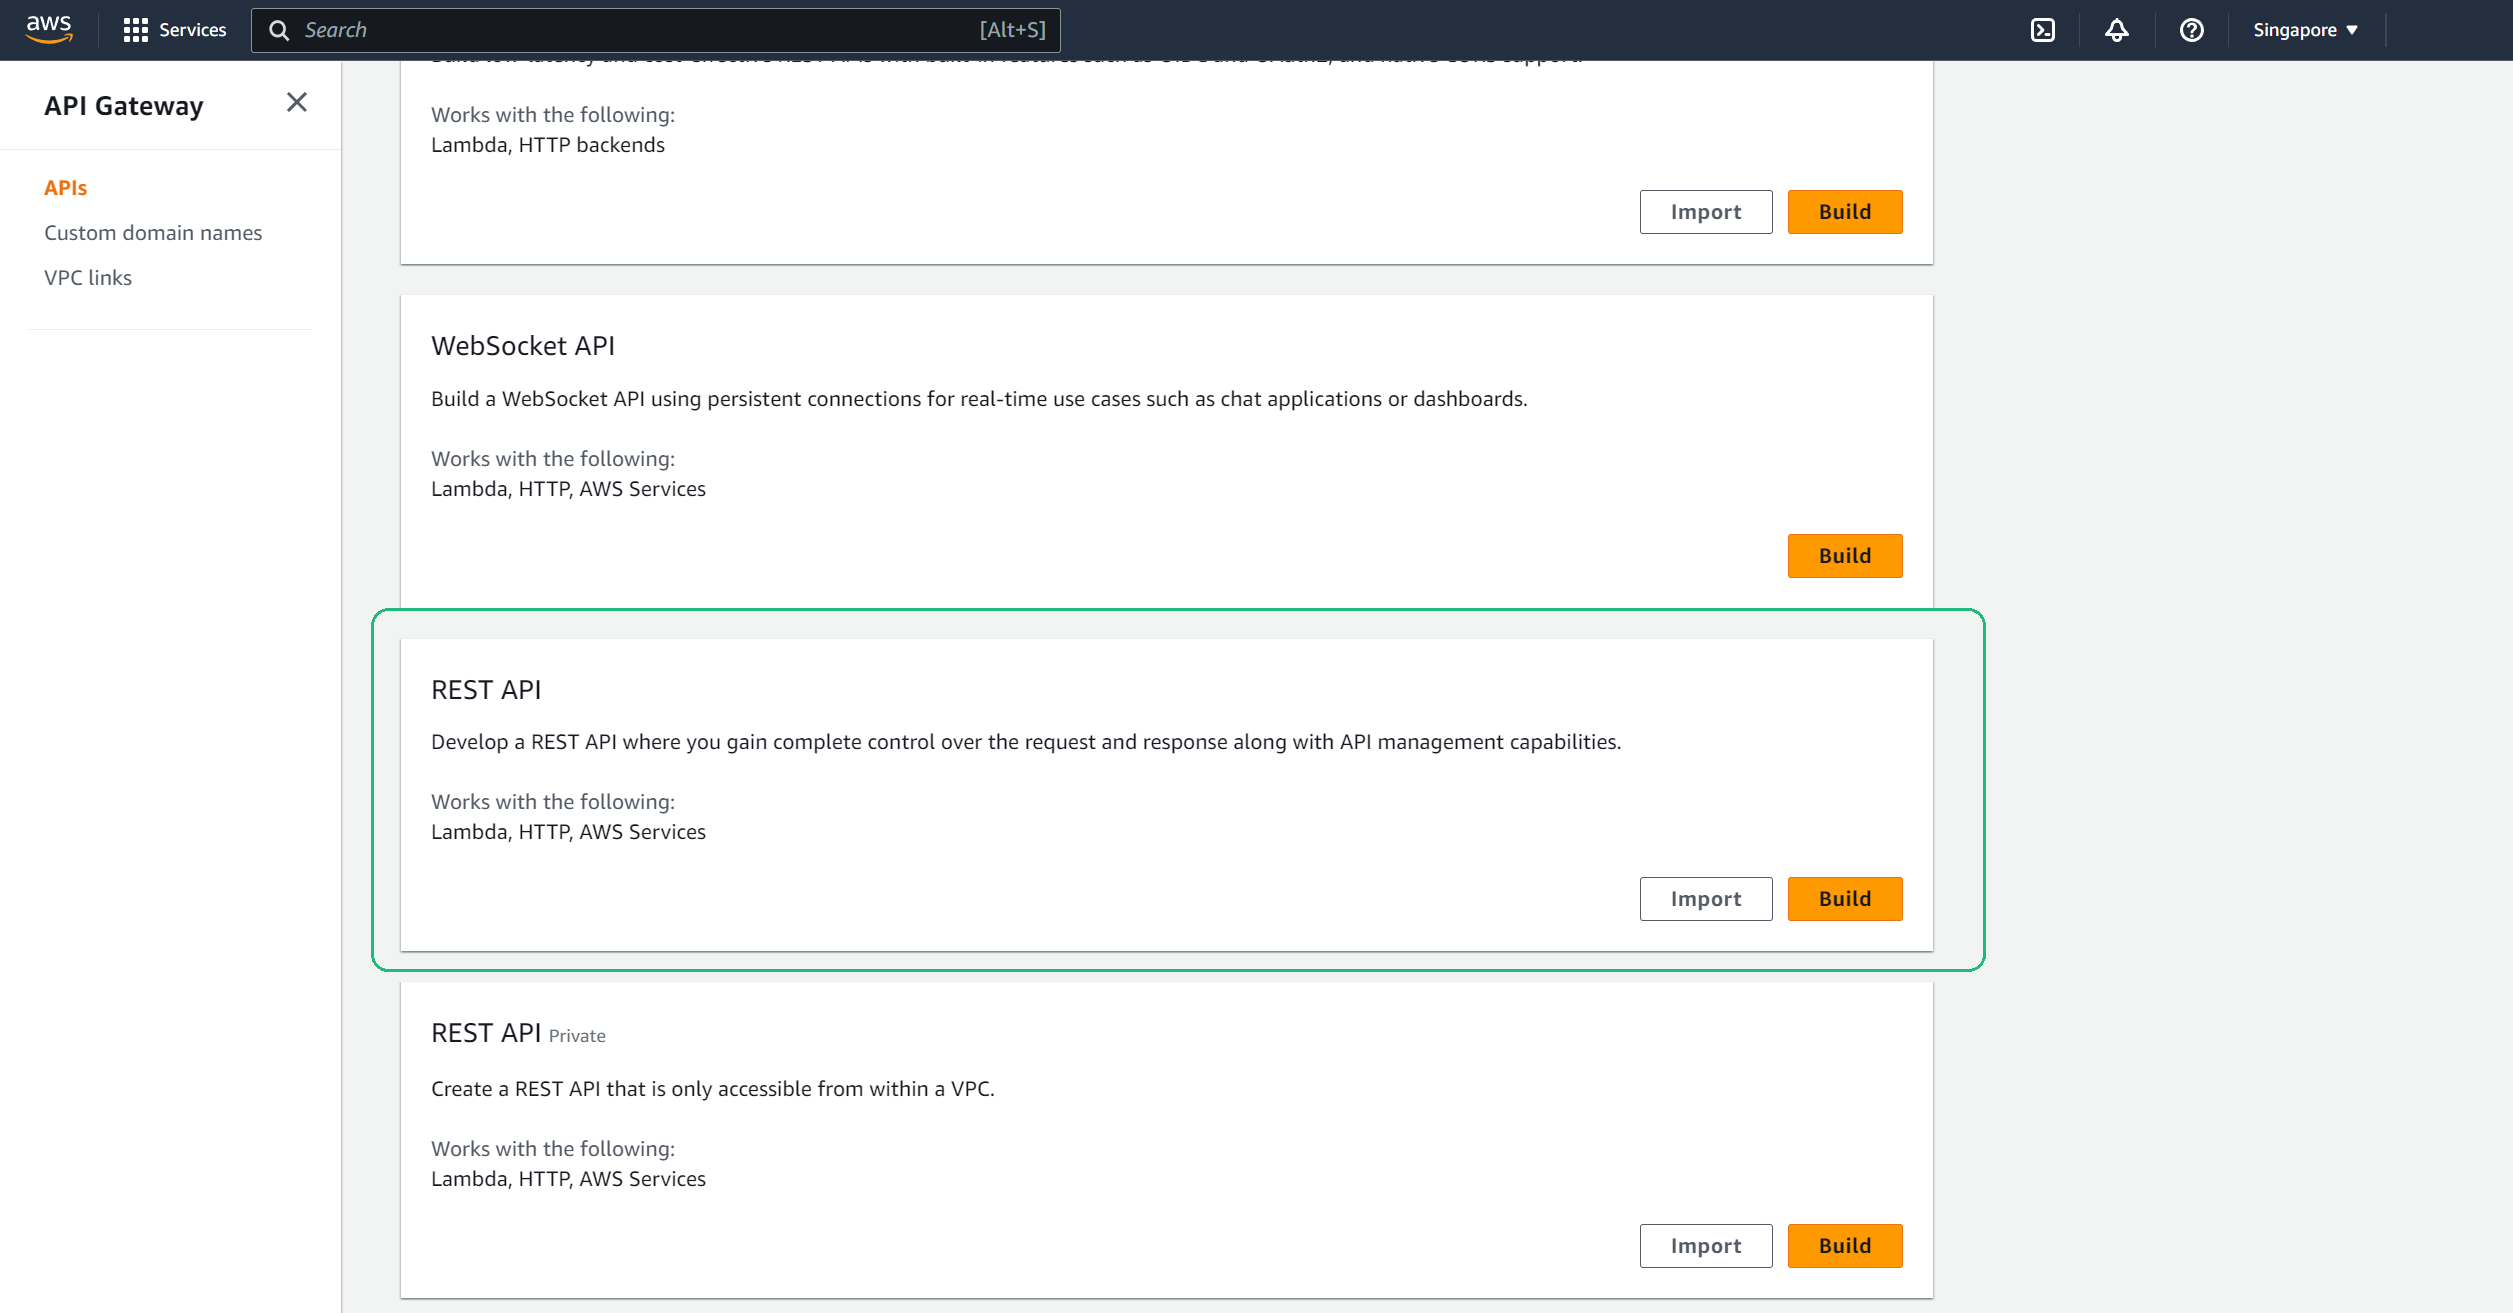Build the API with Lambda, HTTP backends
This screenshot has height=1313, width=2513.
point(1845,212)
